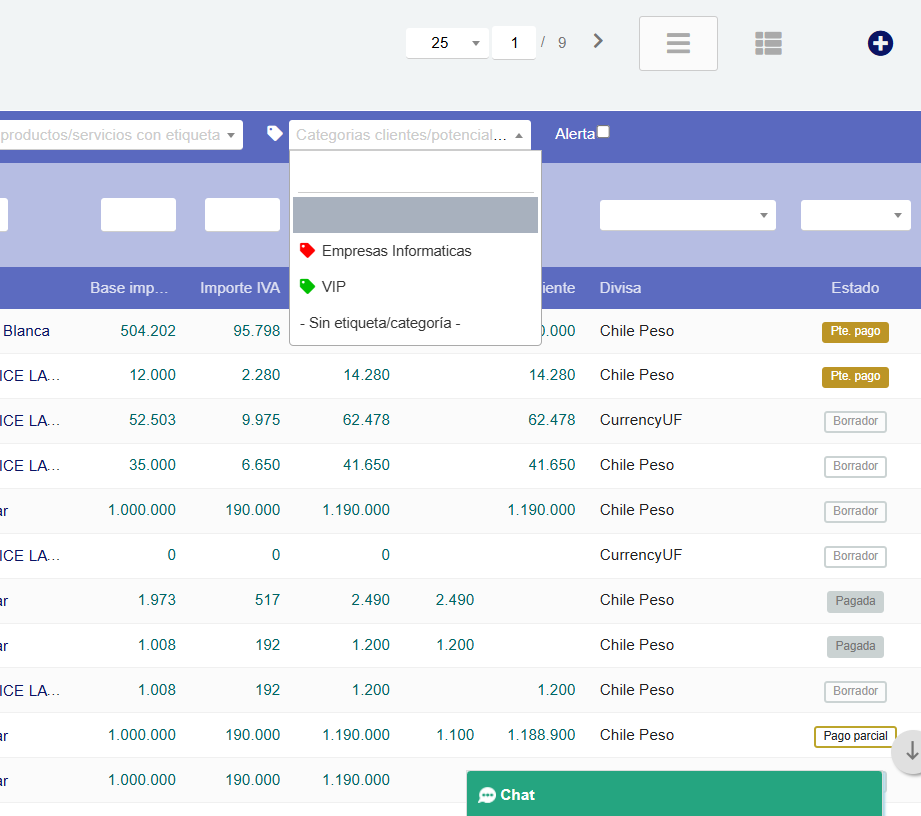Select the VIP category option
The image size is (921, 816).
334,287
